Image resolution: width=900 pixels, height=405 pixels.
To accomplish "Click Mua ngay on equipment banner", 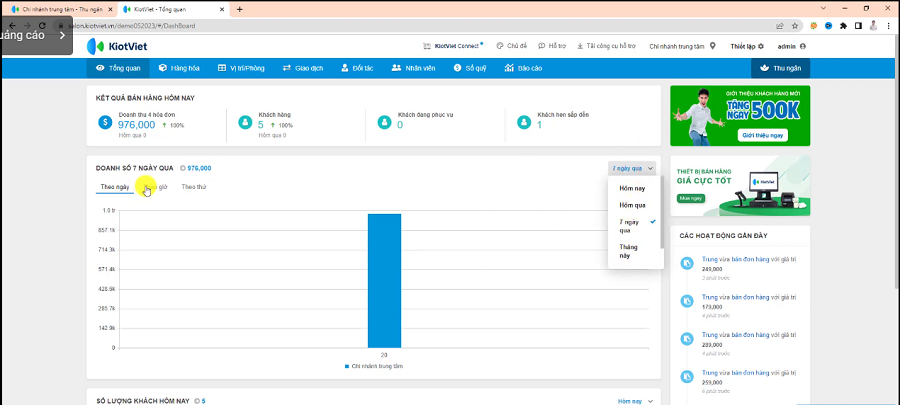I will (691, 198).
